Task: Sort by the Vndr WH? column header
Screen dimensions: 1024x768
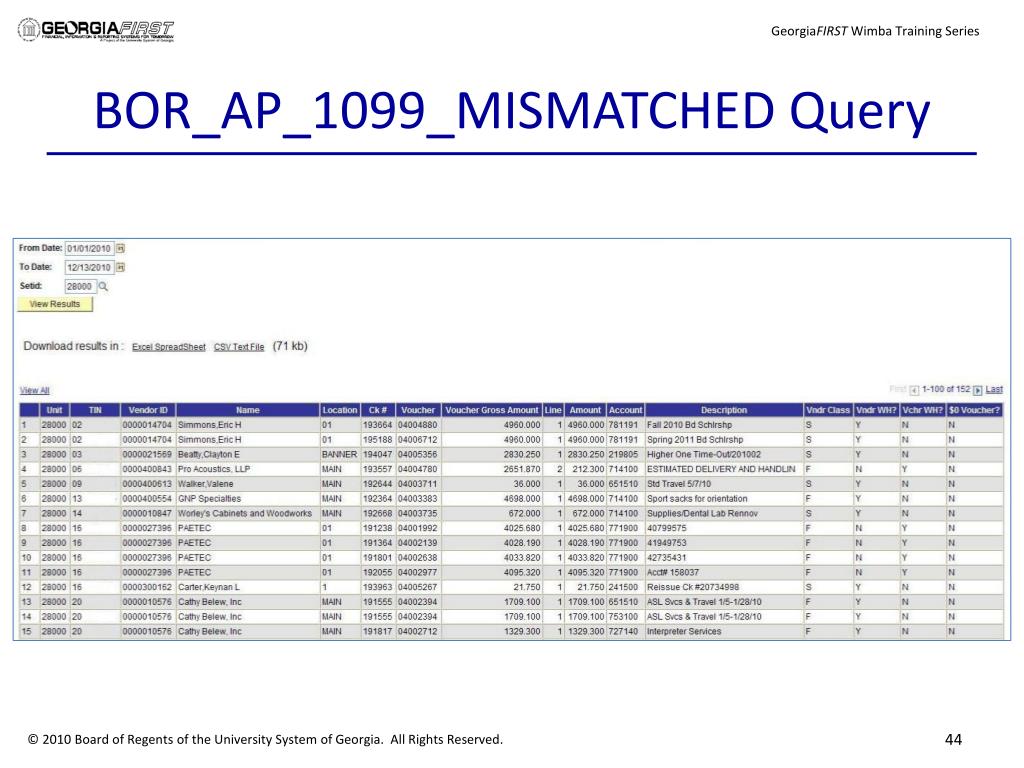Action: tap(876, 410)
